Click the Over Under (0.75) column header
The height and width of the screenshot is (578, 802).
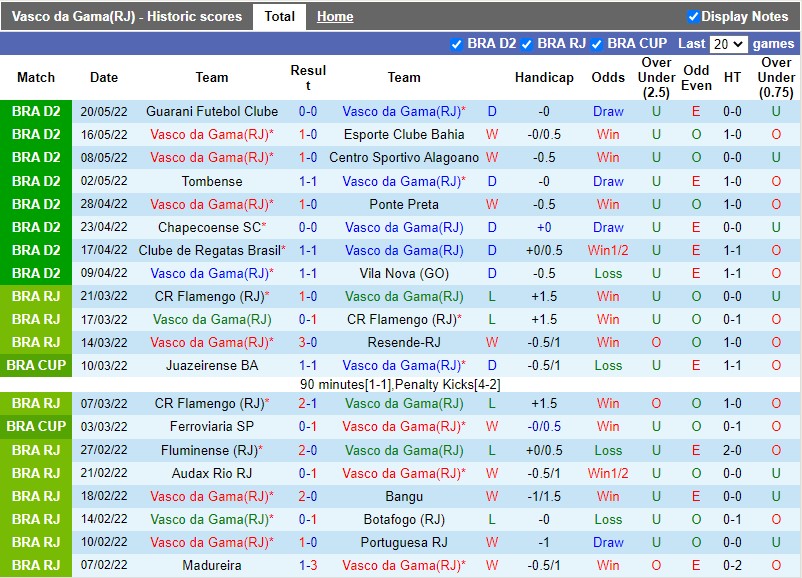click(776, 77)
